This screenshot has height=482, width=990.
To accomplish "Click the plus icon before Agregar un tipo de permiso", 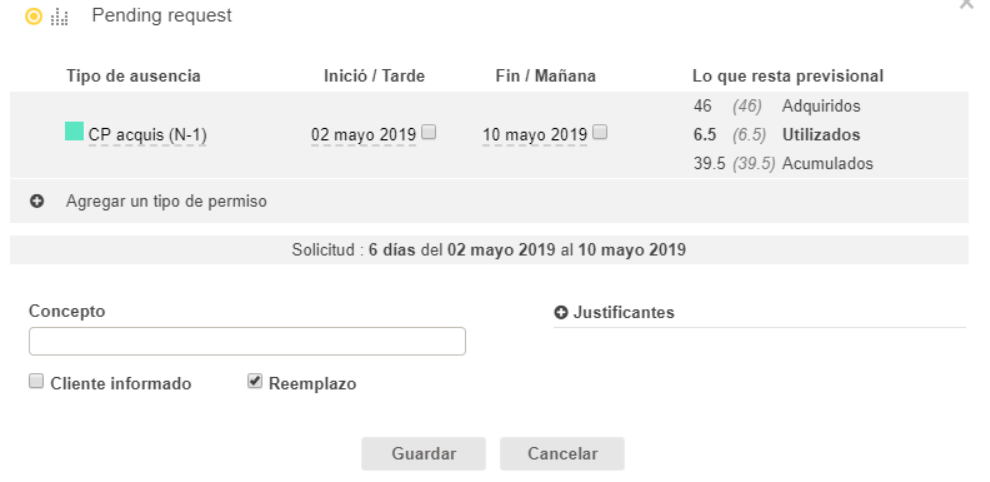I will (37, 201).
